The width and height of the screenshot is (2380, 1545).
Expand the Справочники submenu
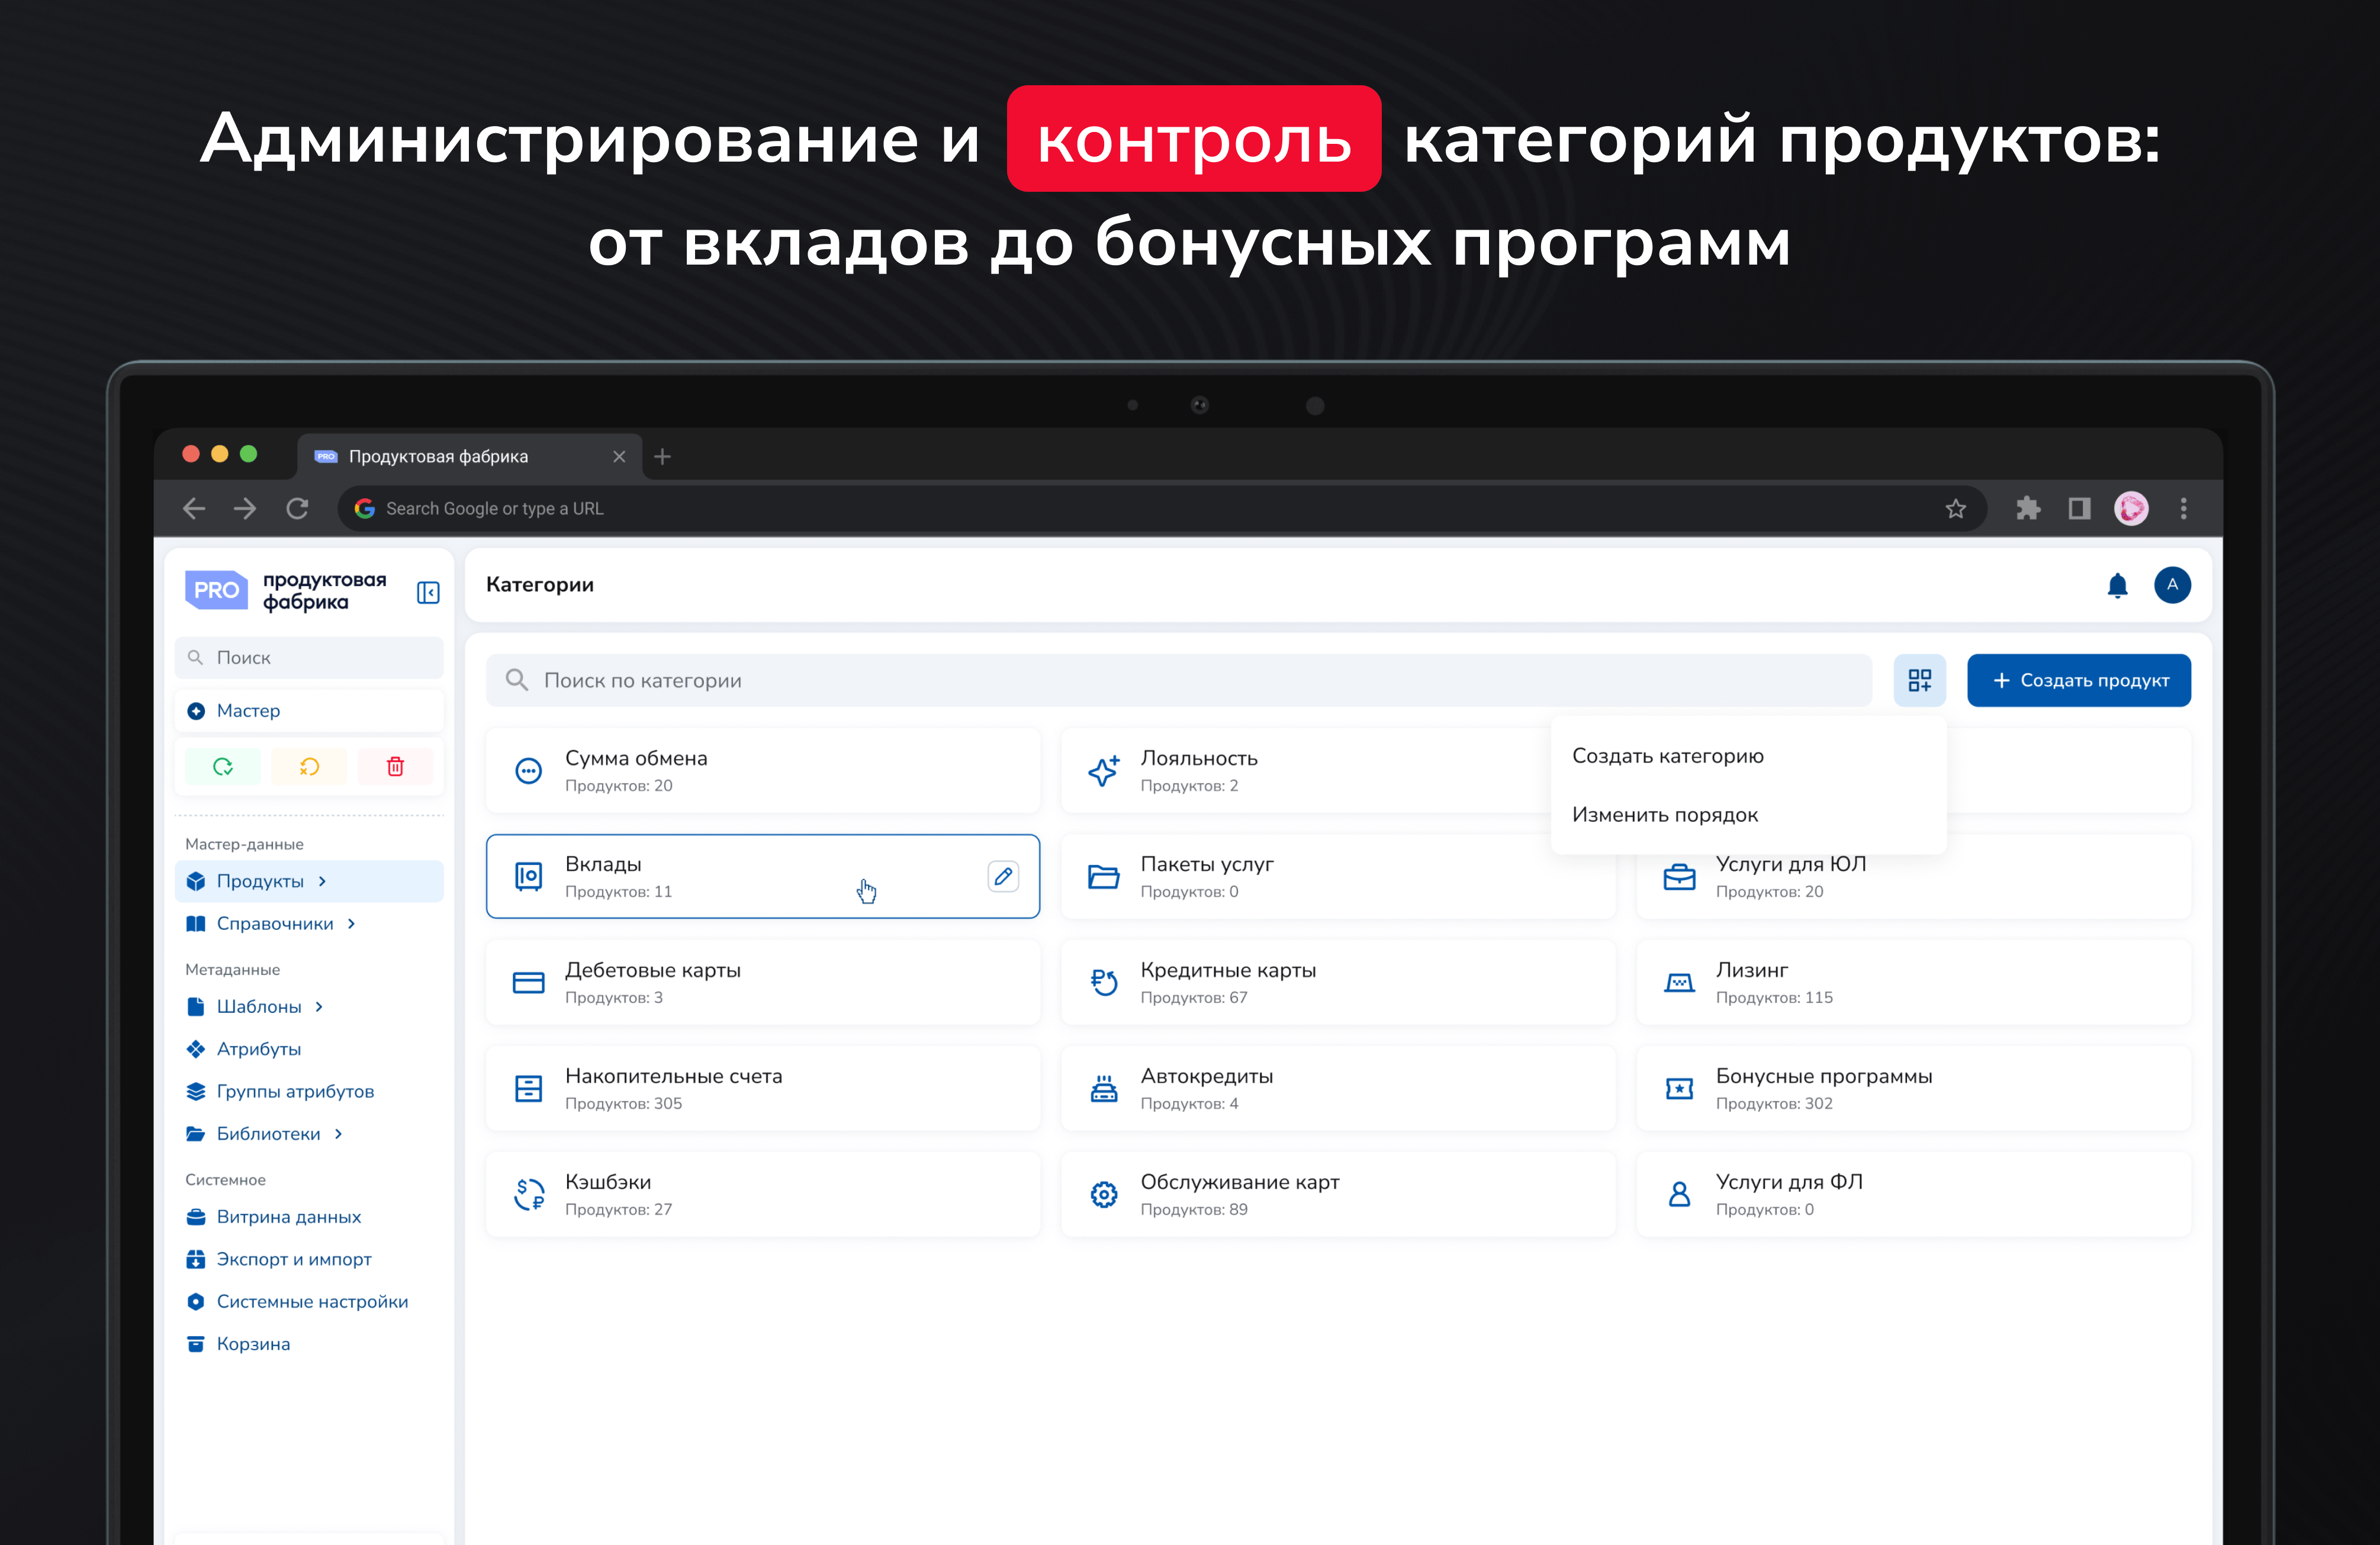pos(351,923)
